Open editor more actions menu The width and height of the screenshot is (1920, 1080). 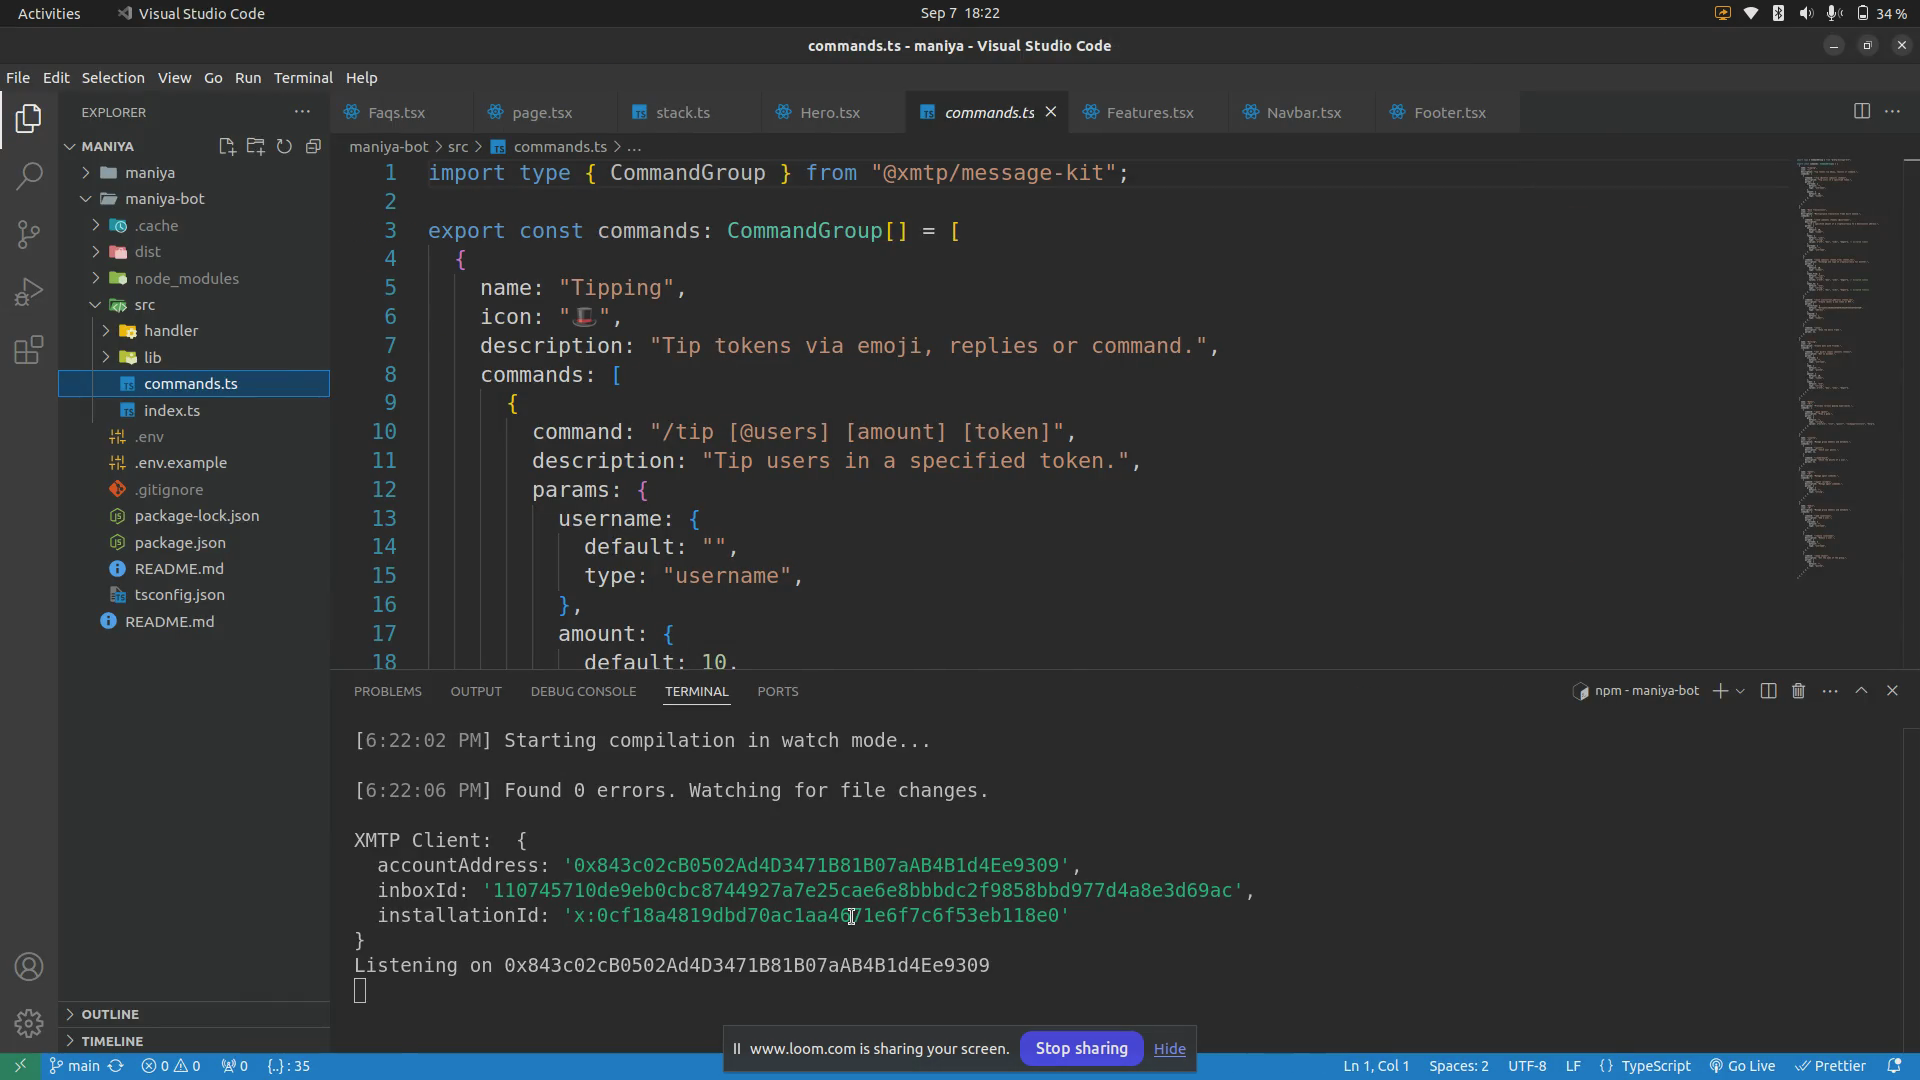[x=1892, y=112]
